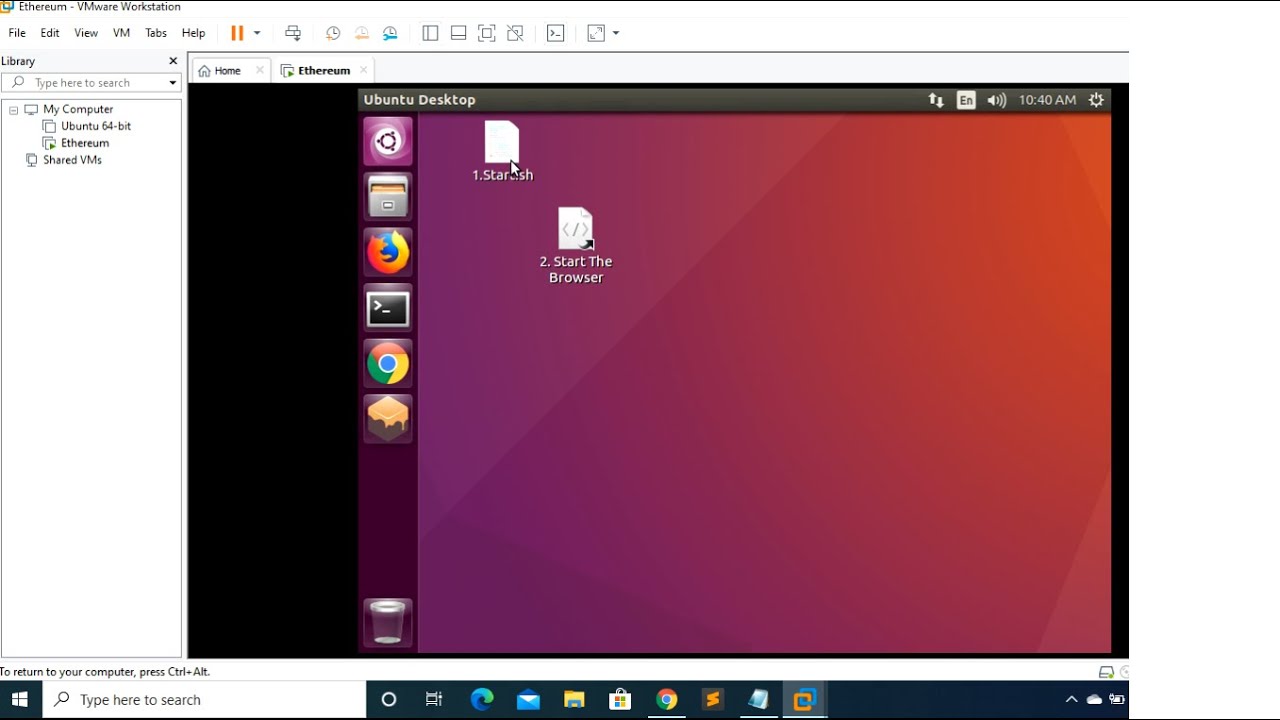Open the En keyboard layout indicator
This screenshot has width=1280, height=720.
click(x=966, y=100)
